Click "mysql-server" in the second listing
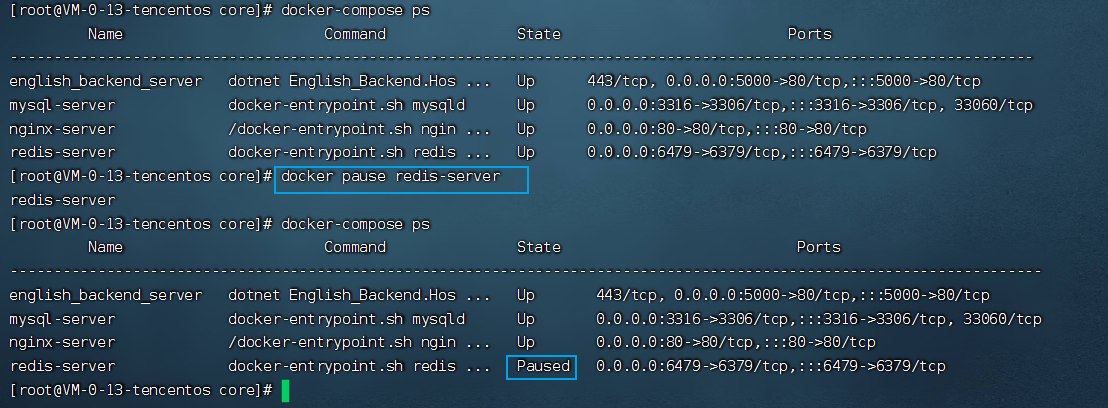The height and width of the screenshot is (408, 1108). coord(62,319)
